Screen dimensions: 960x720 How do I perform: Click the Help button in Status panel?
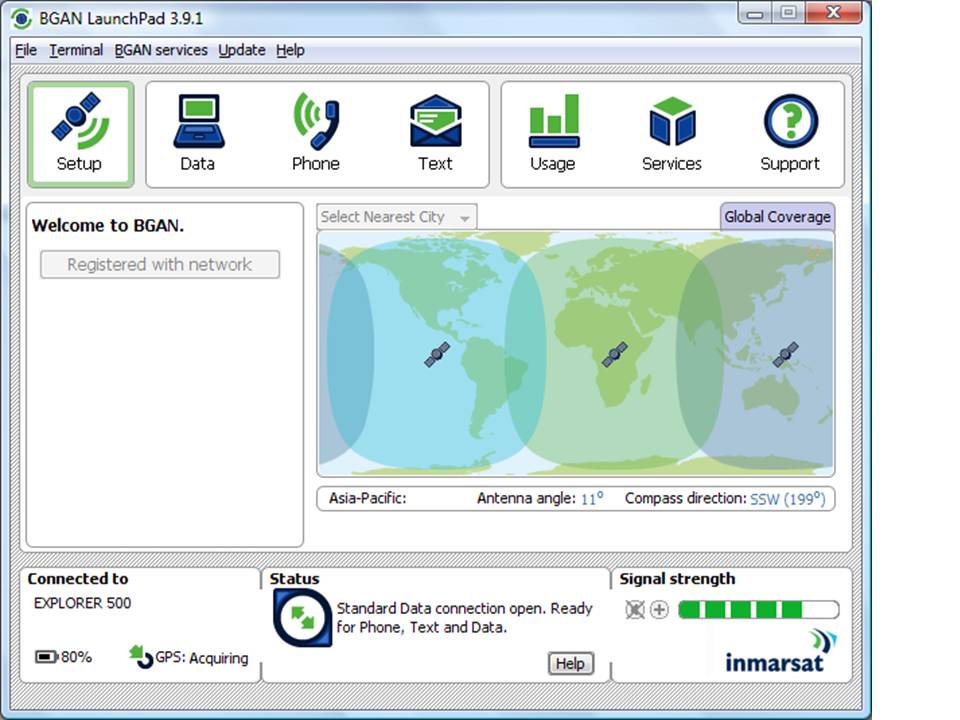(571, 664)
